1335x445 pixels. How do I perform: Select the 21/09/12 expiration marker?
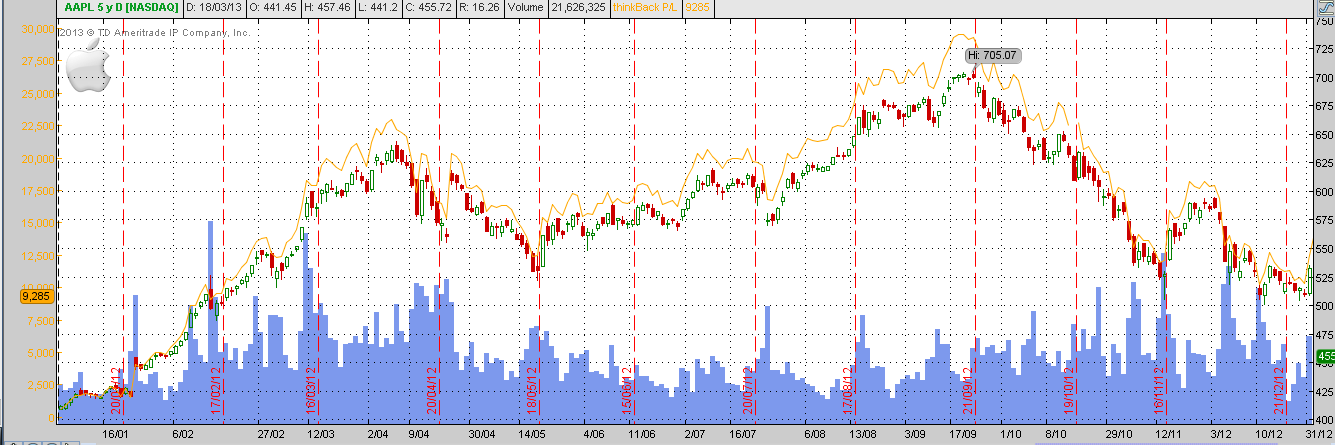pos(968,392)
